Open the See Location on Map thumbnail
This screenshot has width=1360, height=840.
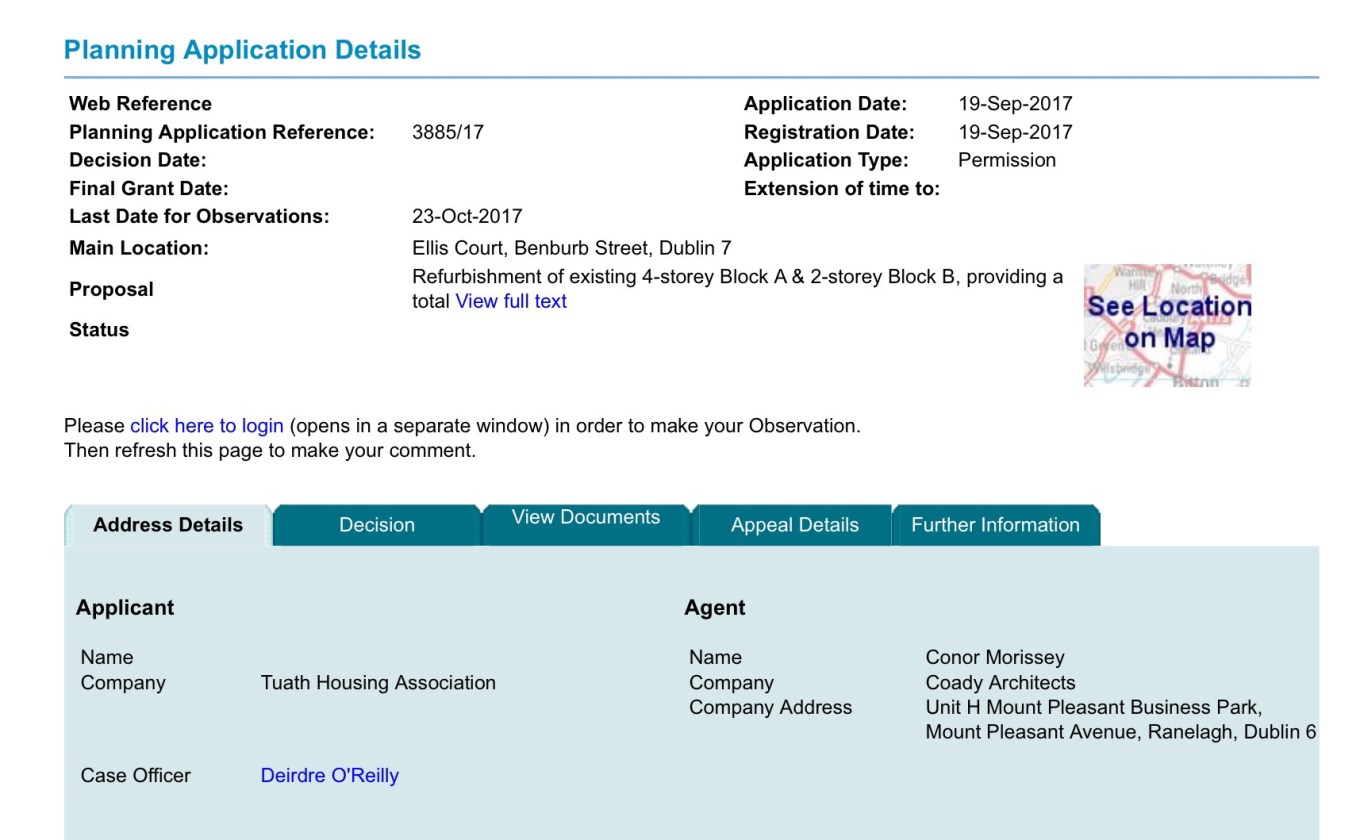(x=1167, y=325)
